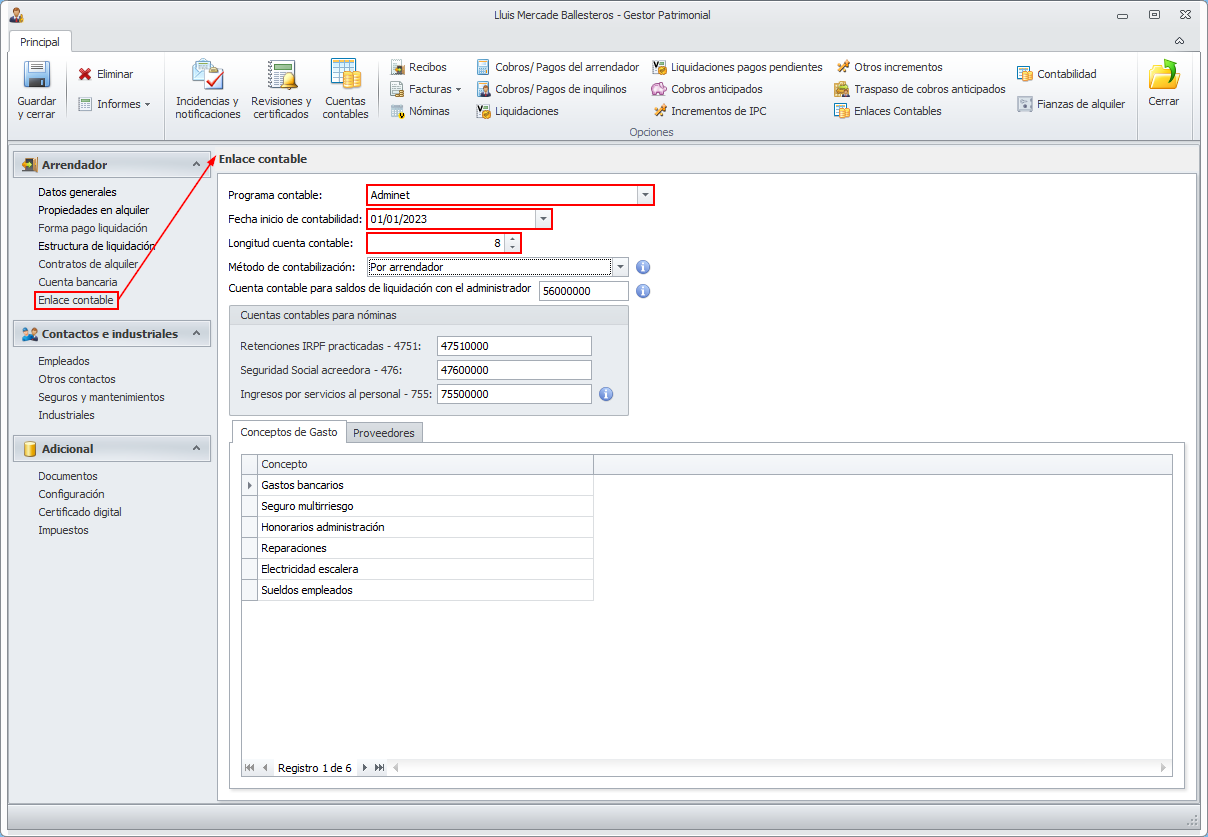Open Industriales in sidebar
The image size is (1208, 837).
point(67,415)
